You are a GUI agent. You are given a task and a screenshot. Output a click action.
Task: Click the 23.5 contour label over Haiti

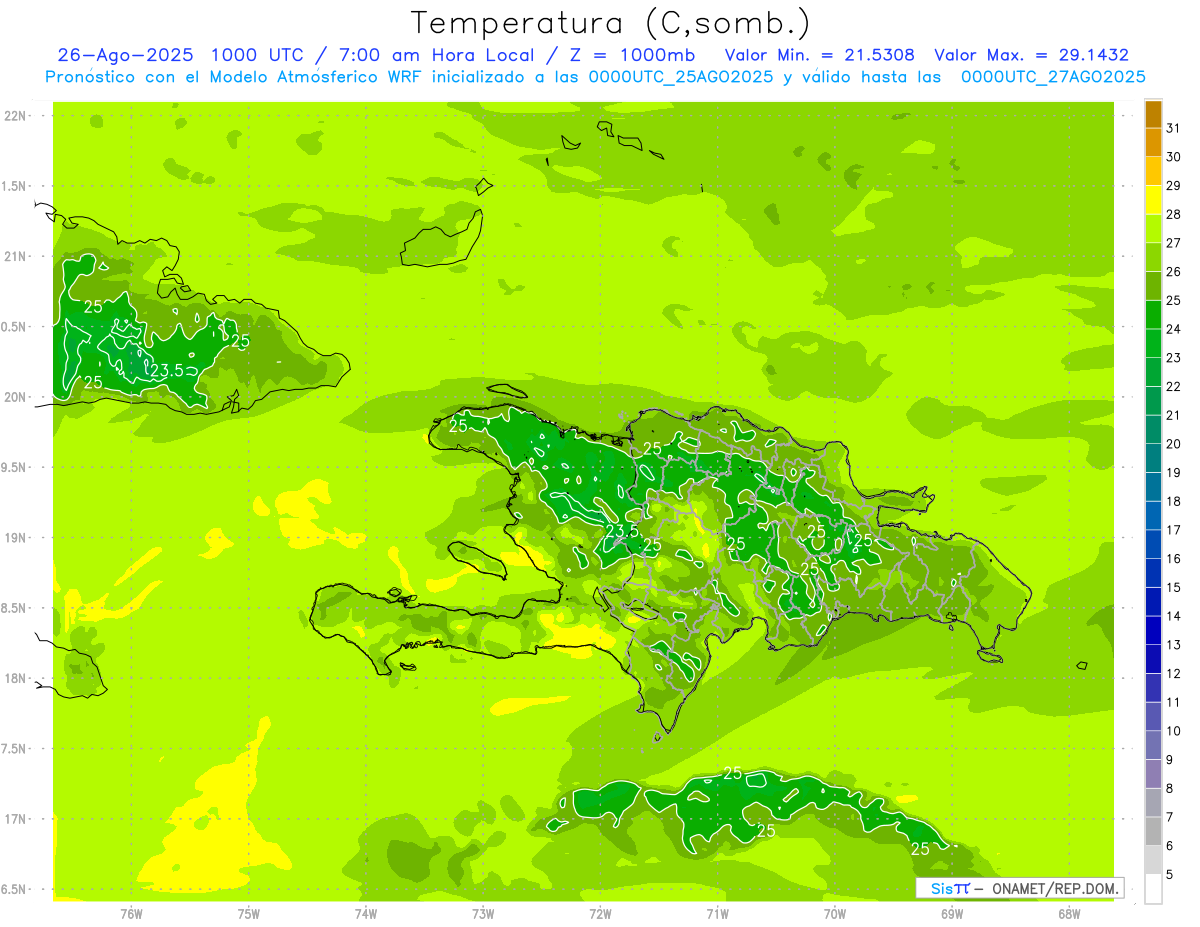pyautogui.click(x=622, y=531)
